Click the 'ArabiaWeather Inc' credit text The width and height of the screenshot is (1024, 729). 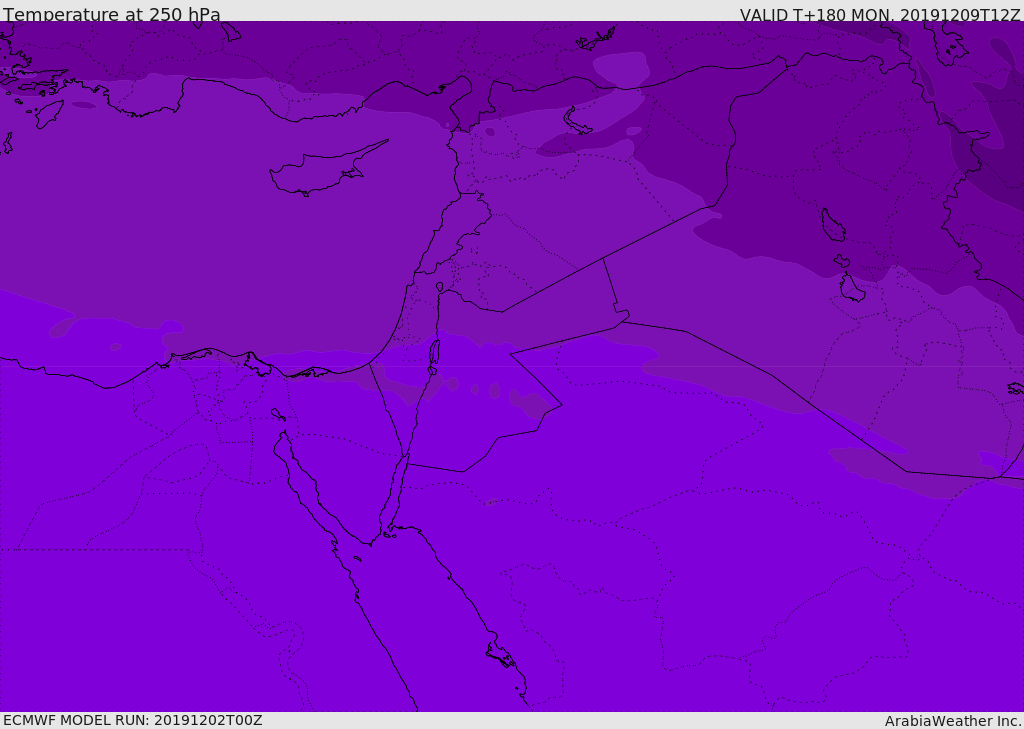pos(952,721)
